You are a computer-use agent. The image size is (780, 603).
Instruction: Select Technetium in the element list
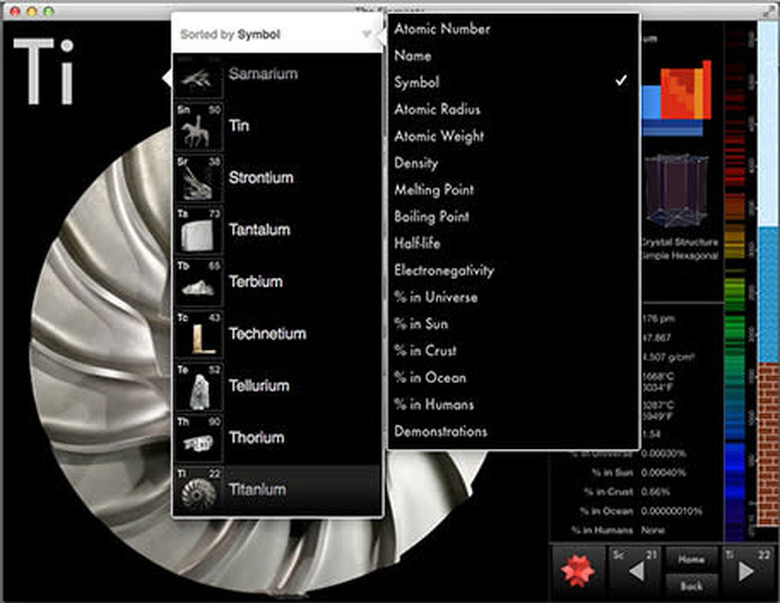pyautogui.click(x=277, y=334)
